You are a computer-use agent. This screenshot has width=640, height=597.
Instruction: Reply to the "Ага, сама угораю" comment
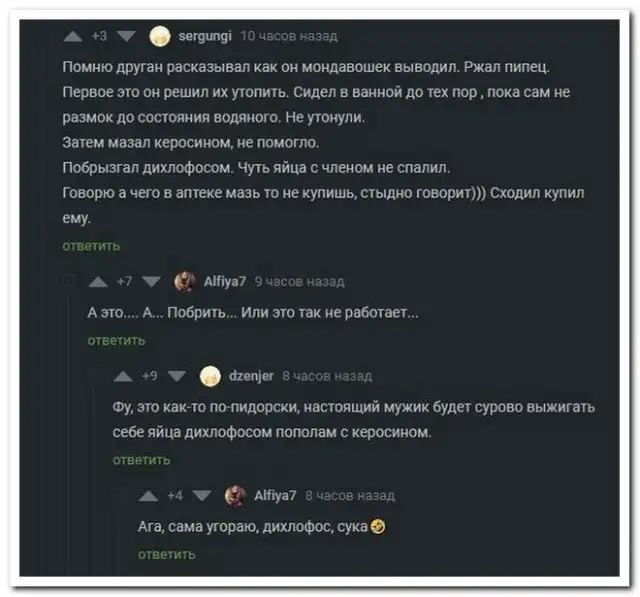(165, 554)
